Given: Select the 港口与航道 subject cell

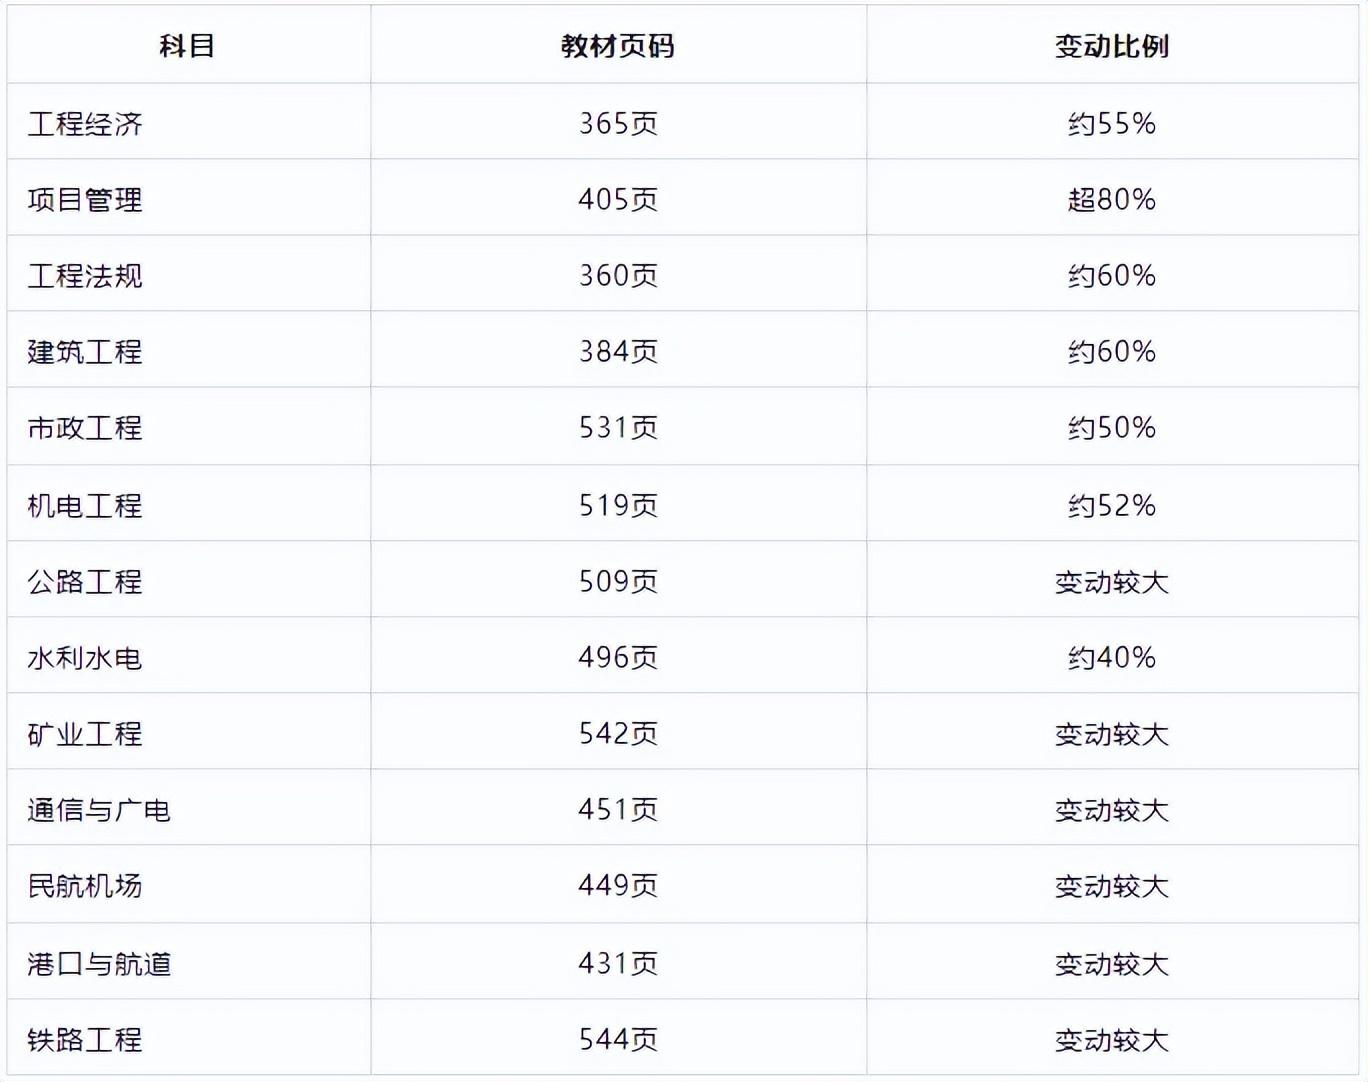Looking at the screenshot, I should [x=99, y=964].
